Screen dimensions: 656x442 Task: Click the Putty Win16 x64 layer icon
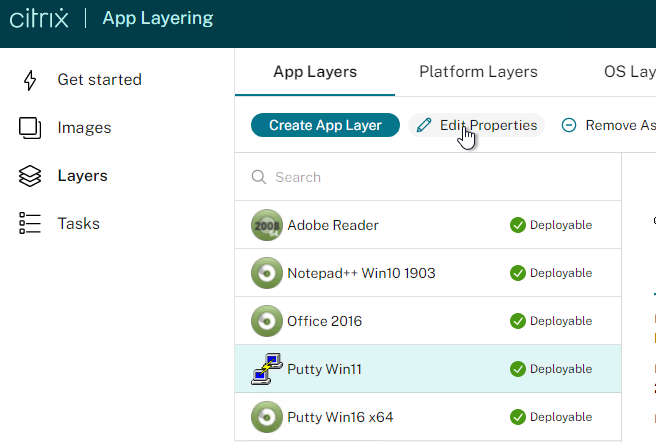pos(266,417)
